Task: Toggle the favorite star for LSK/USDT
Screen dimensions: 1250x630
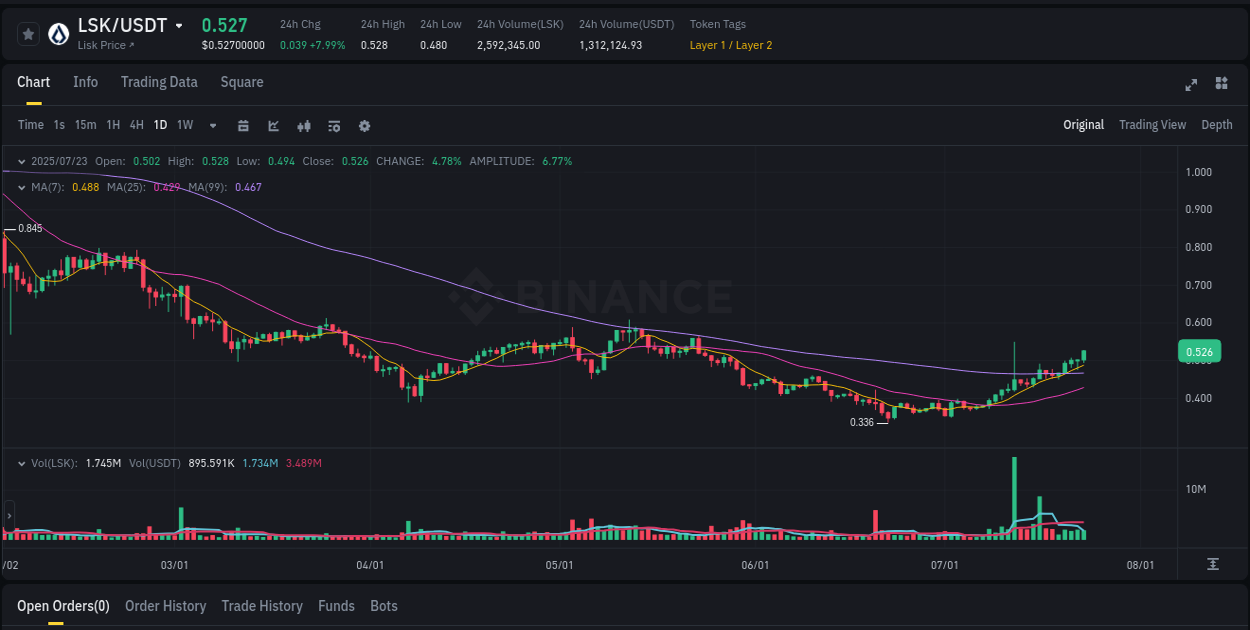Action: 27,33
